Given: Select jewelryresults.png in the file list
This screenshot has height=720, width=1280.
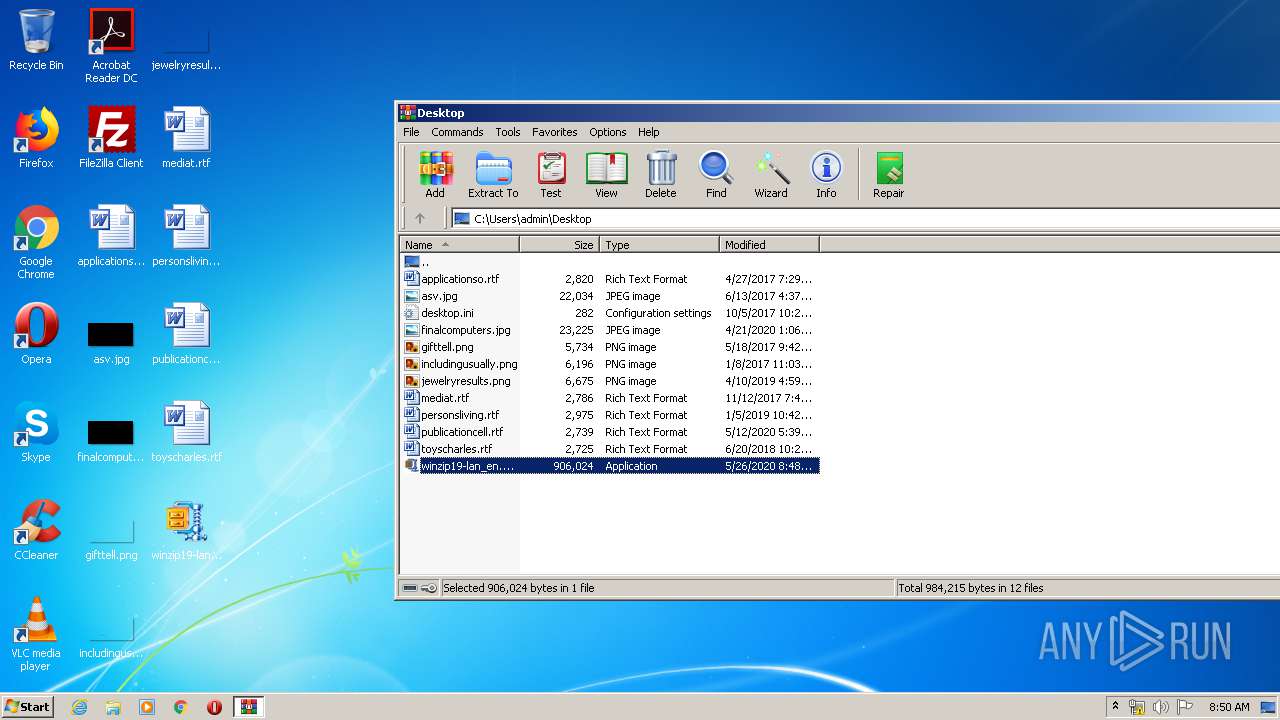Looking at the screenshot, I should point(610,381).
